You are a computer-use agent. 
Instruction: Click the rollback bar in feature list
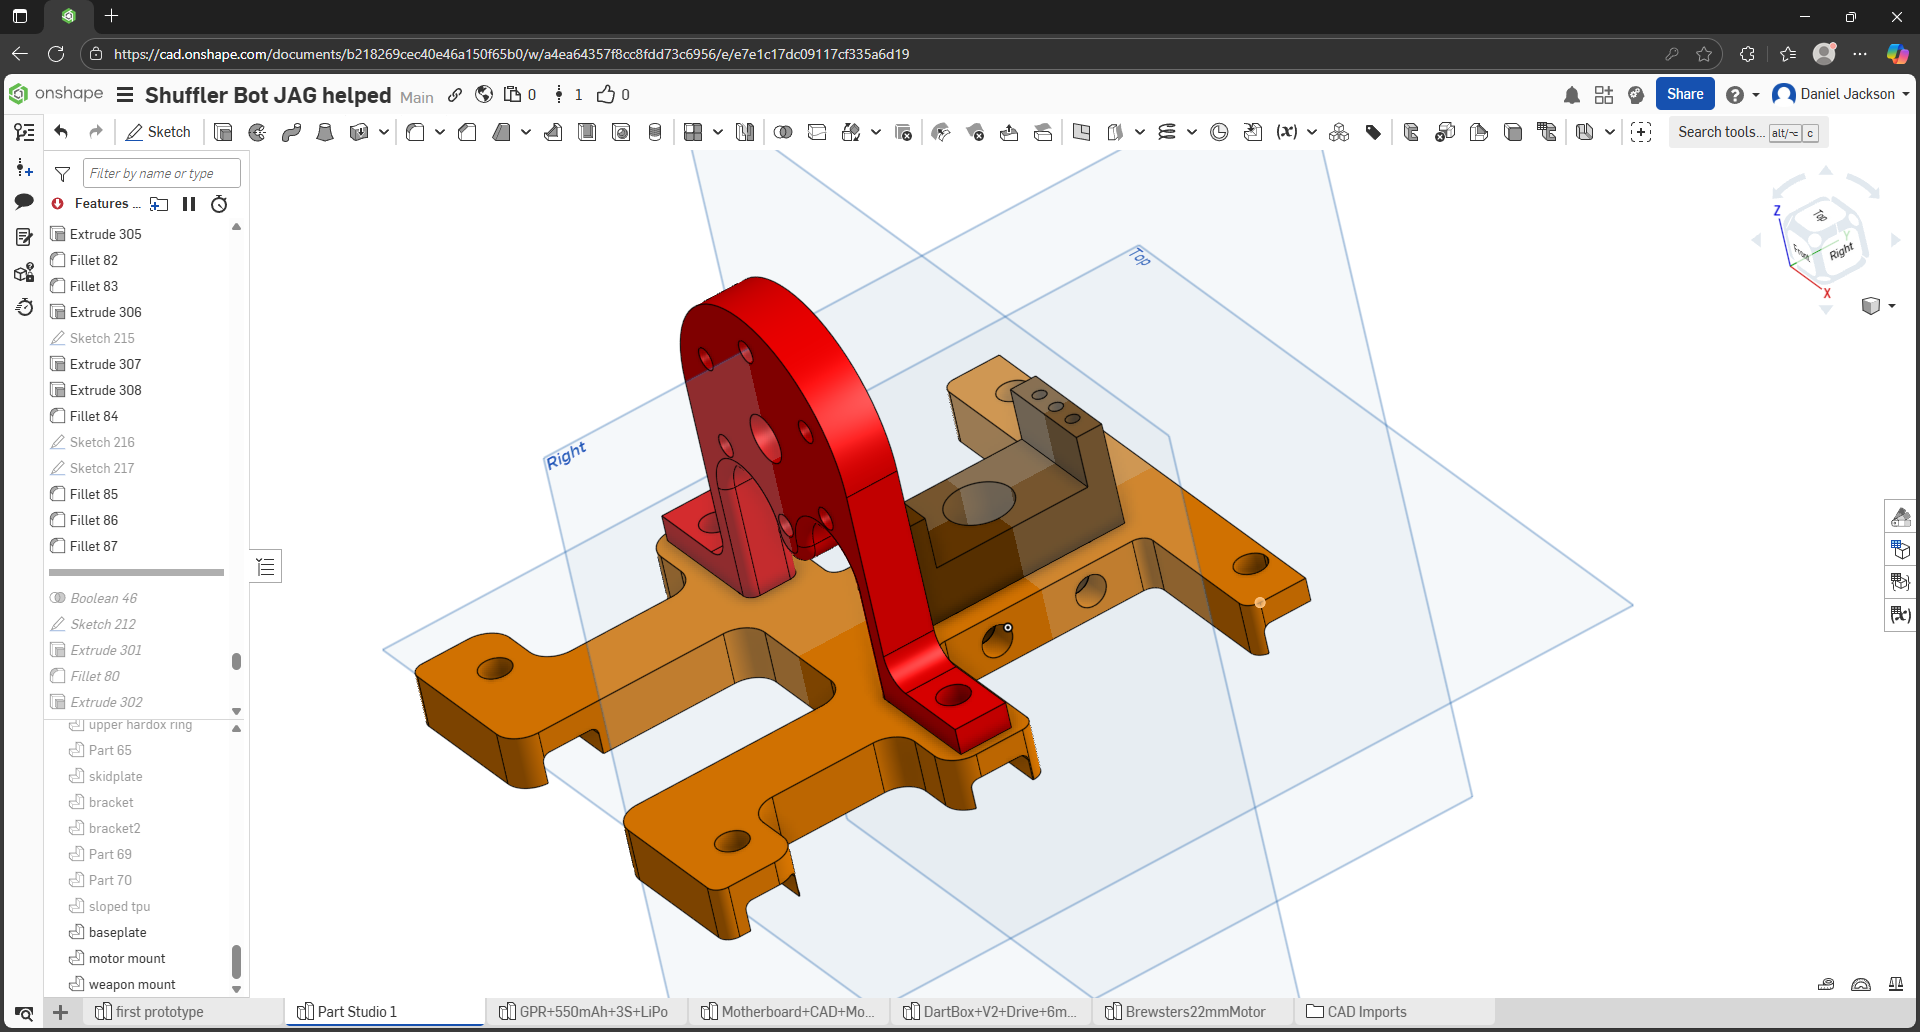[x=136, y=573]
